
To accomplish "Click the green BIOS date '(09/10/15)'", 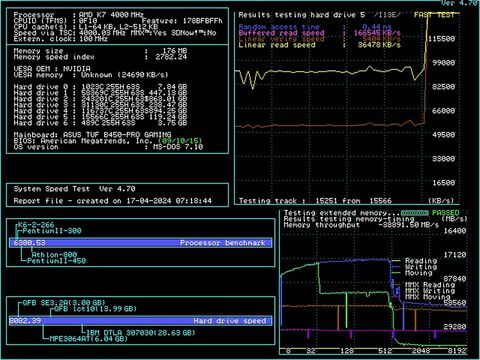I will (x=180, y=141).
